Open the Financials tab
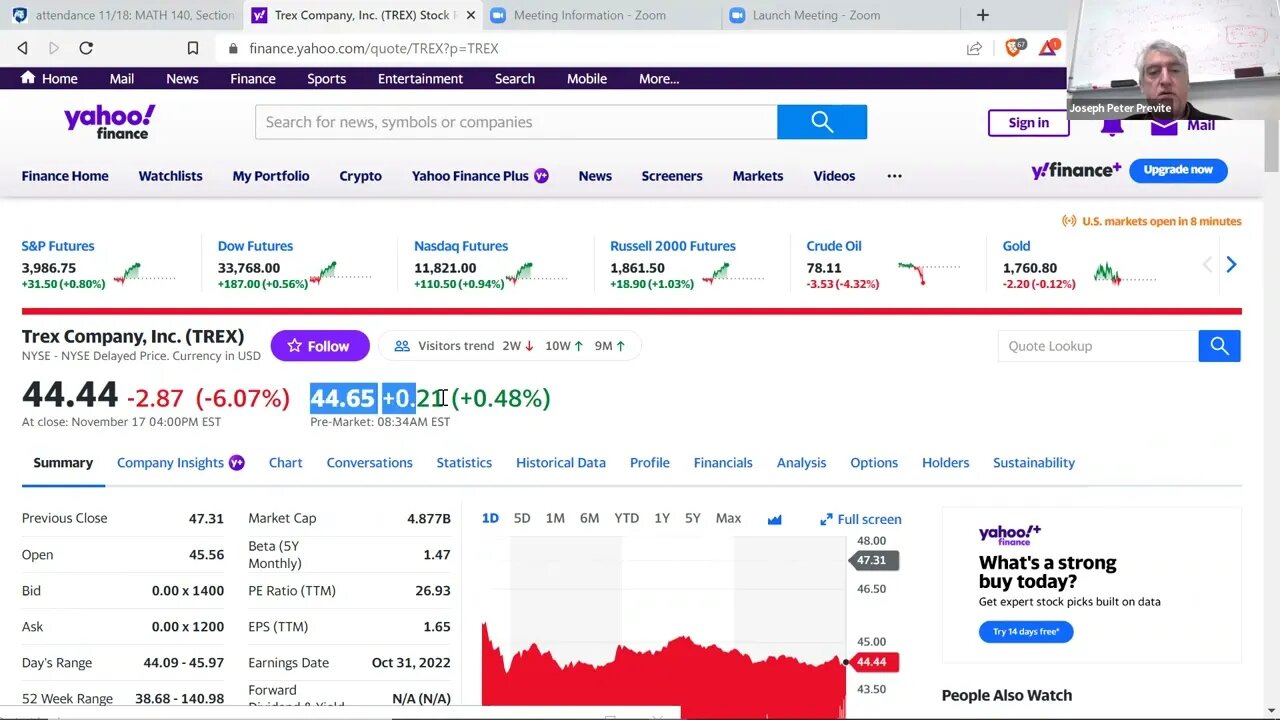 click(x=723, y=463)
